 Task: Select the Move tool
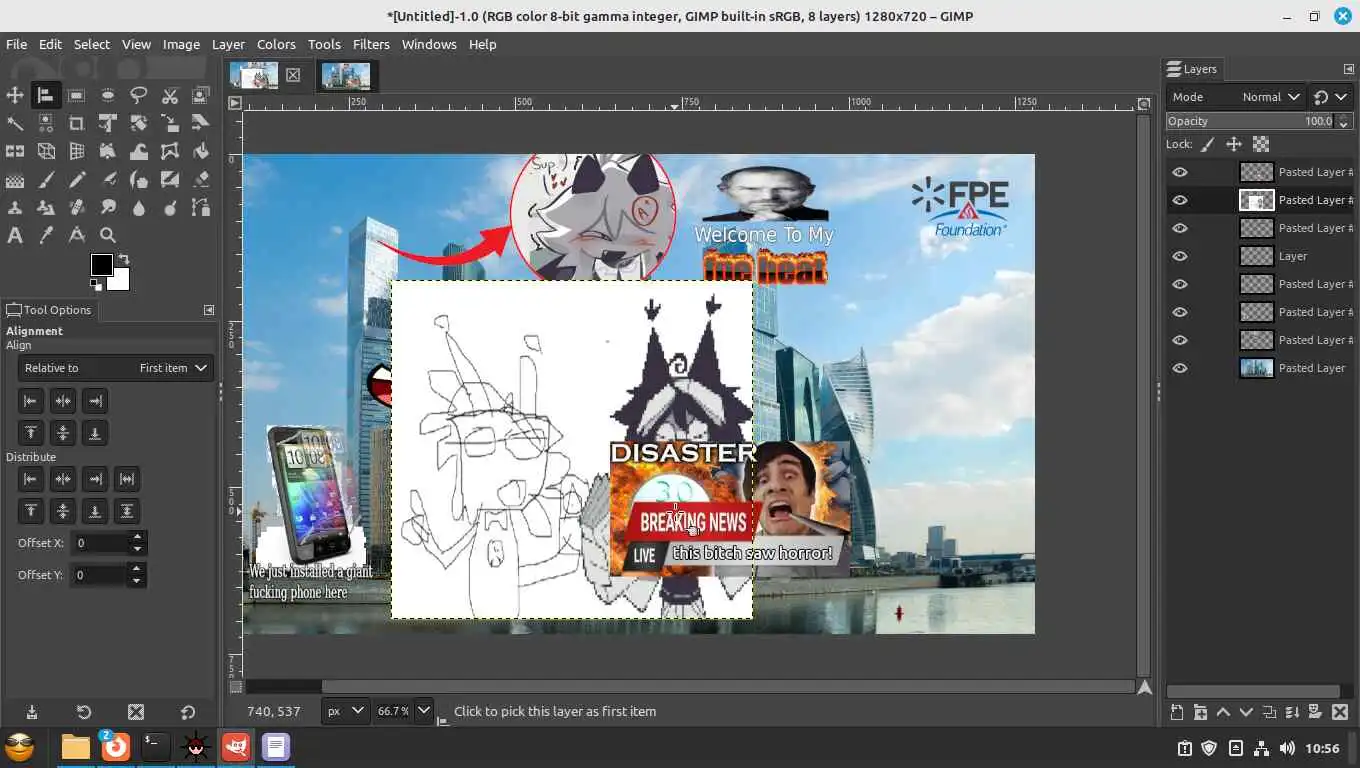tap(15, 96)
